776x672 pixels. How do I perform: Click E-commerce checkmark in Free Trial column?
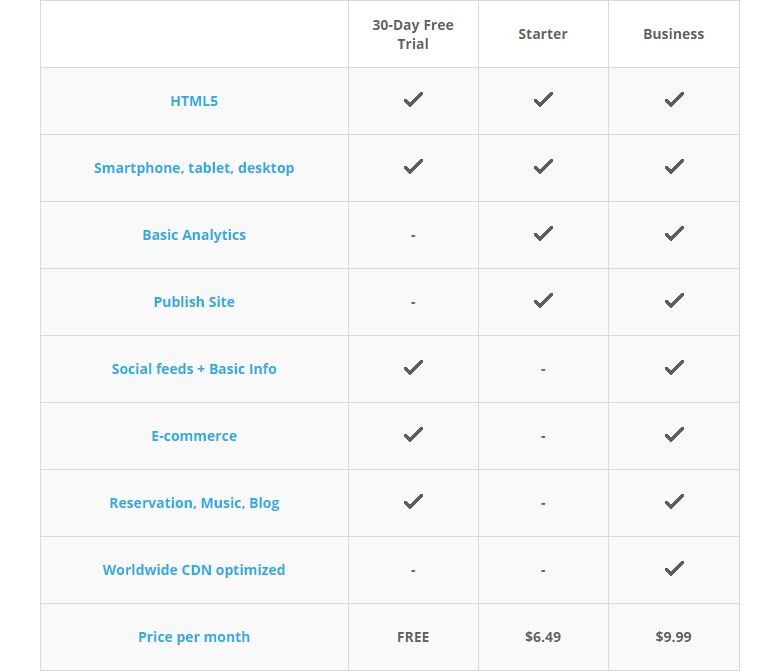[x=413, y=434]
